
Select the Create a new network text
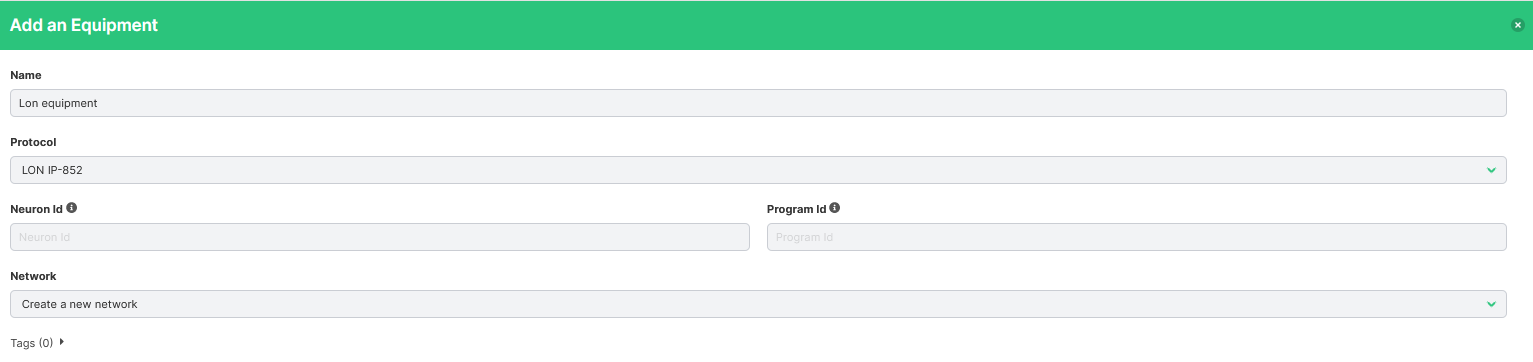79,304
